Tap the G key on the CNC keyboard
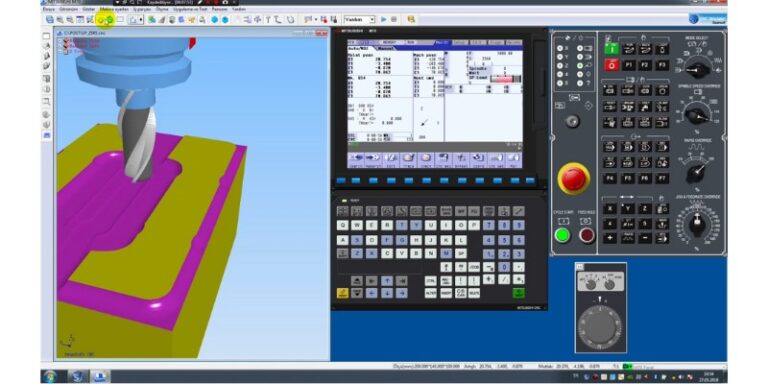The image size is (768, 384). coord(402,240)
